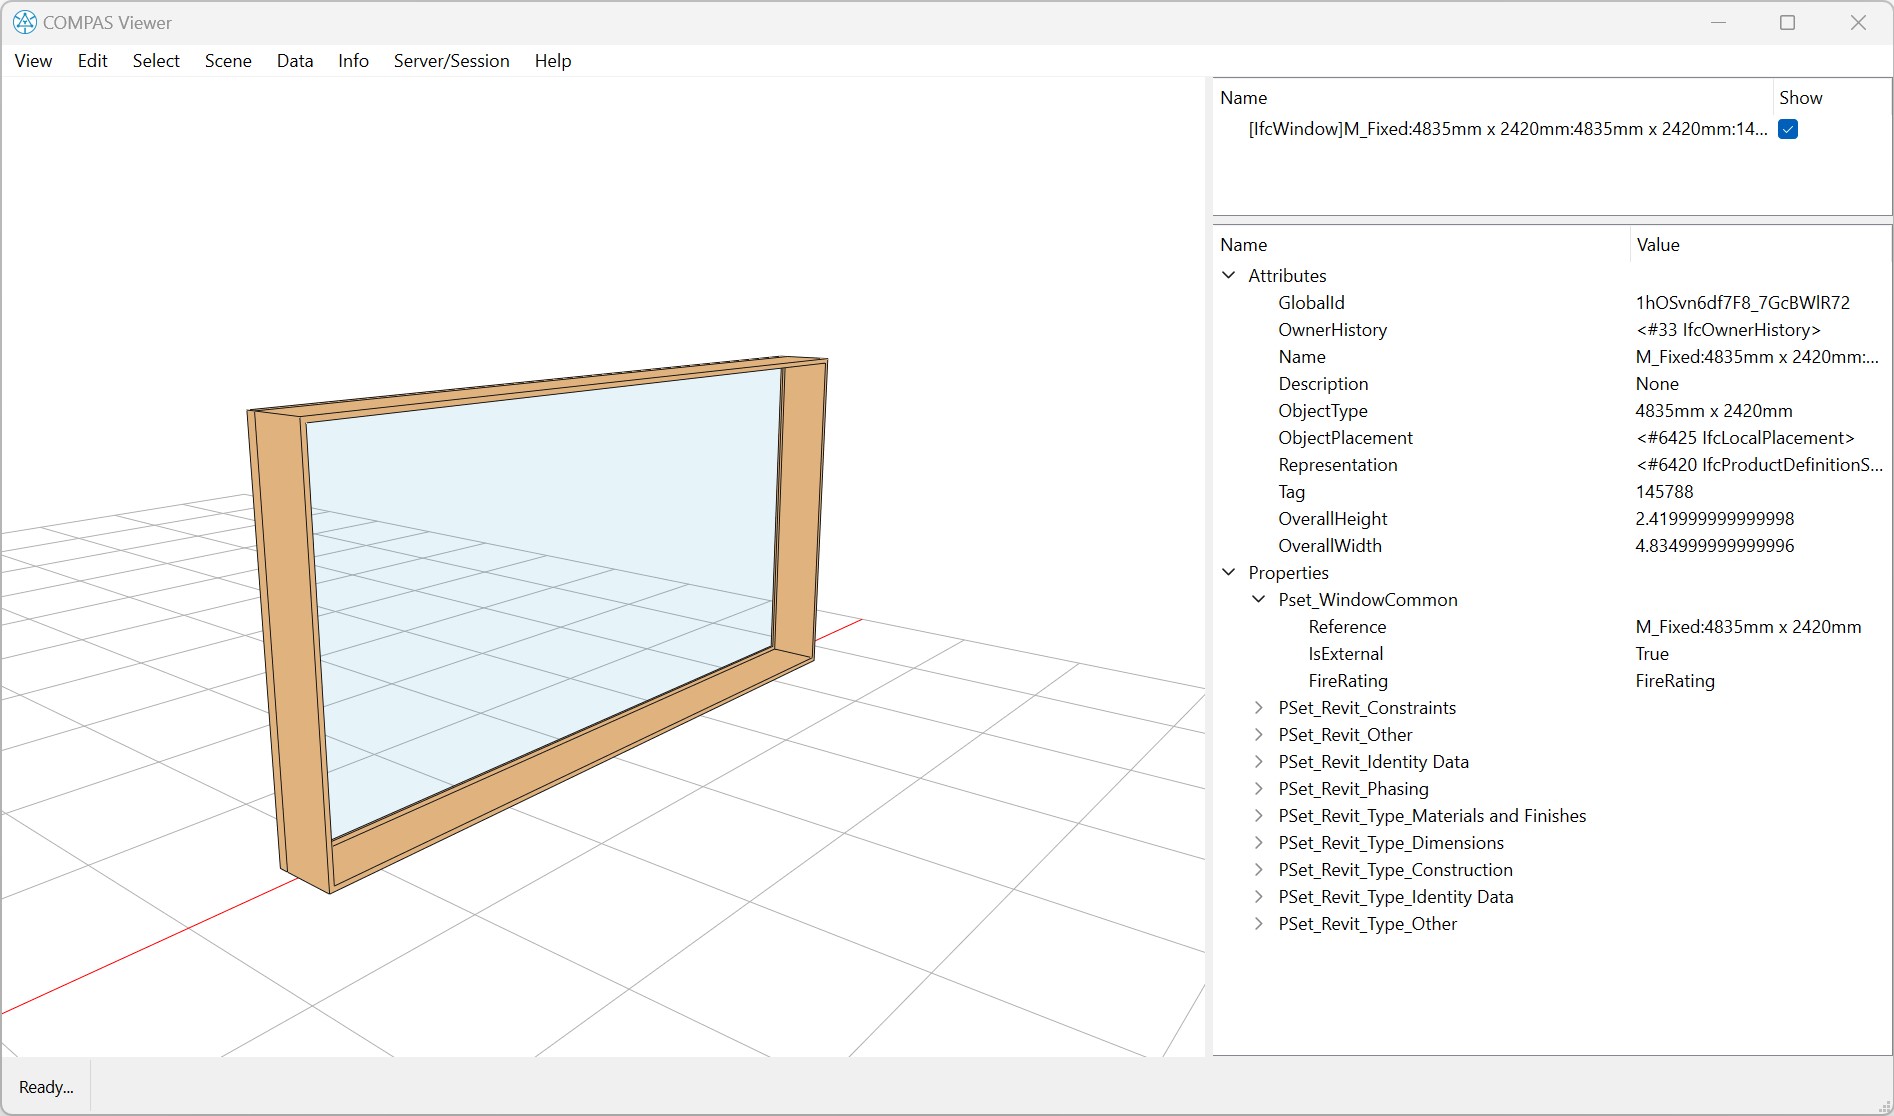
Task: Open the Server/Session menu
Action: (x=451, y=61)
